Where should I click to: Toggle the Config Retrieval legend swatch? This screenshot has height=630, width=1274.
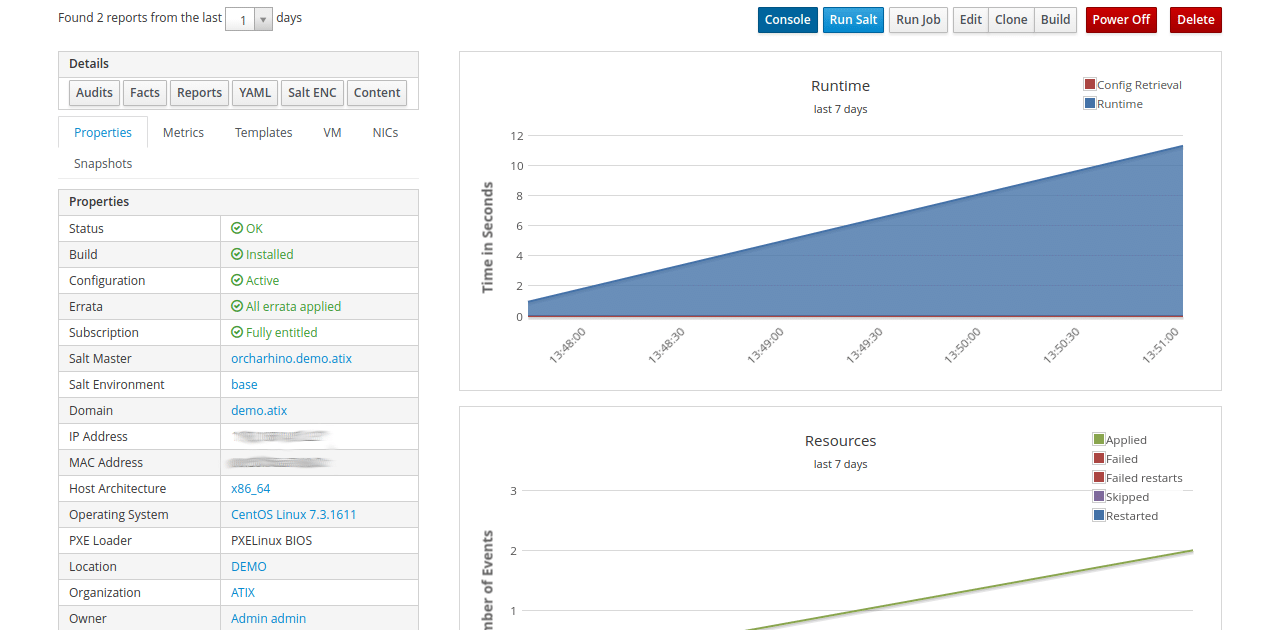coord(1090,85)
